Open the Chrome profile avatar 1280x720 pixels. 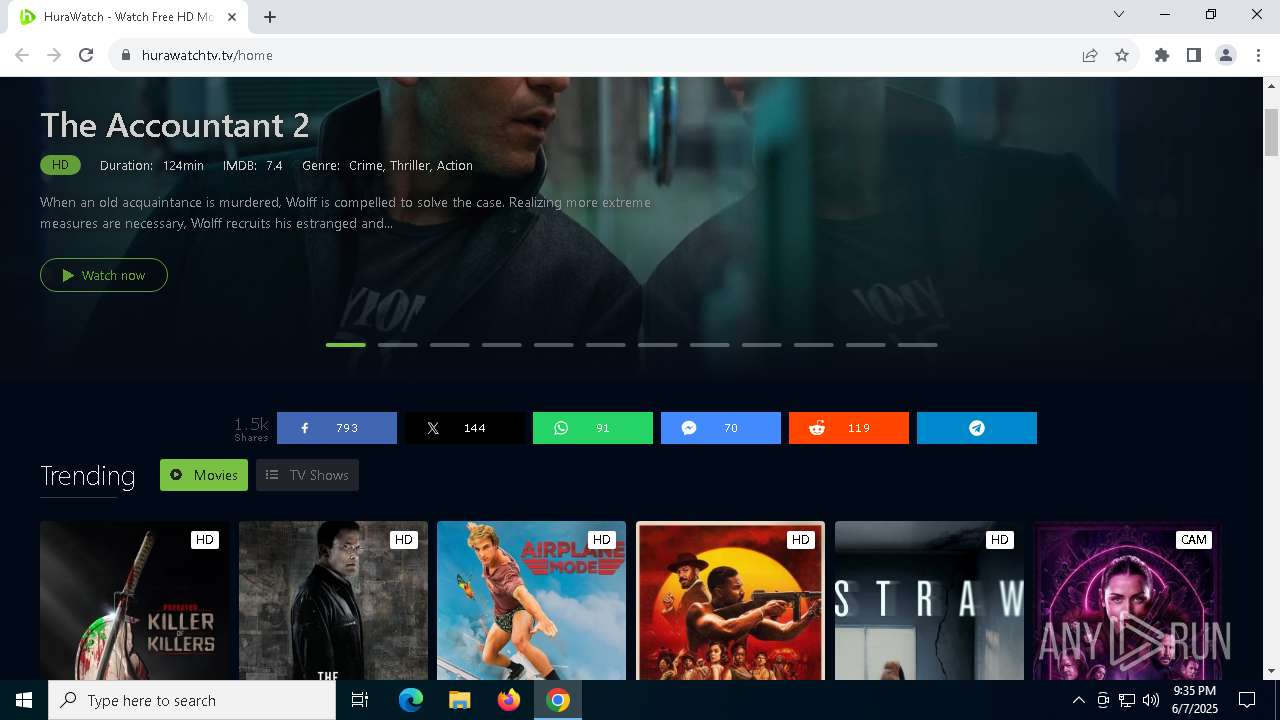click(x=1226, y=55)
